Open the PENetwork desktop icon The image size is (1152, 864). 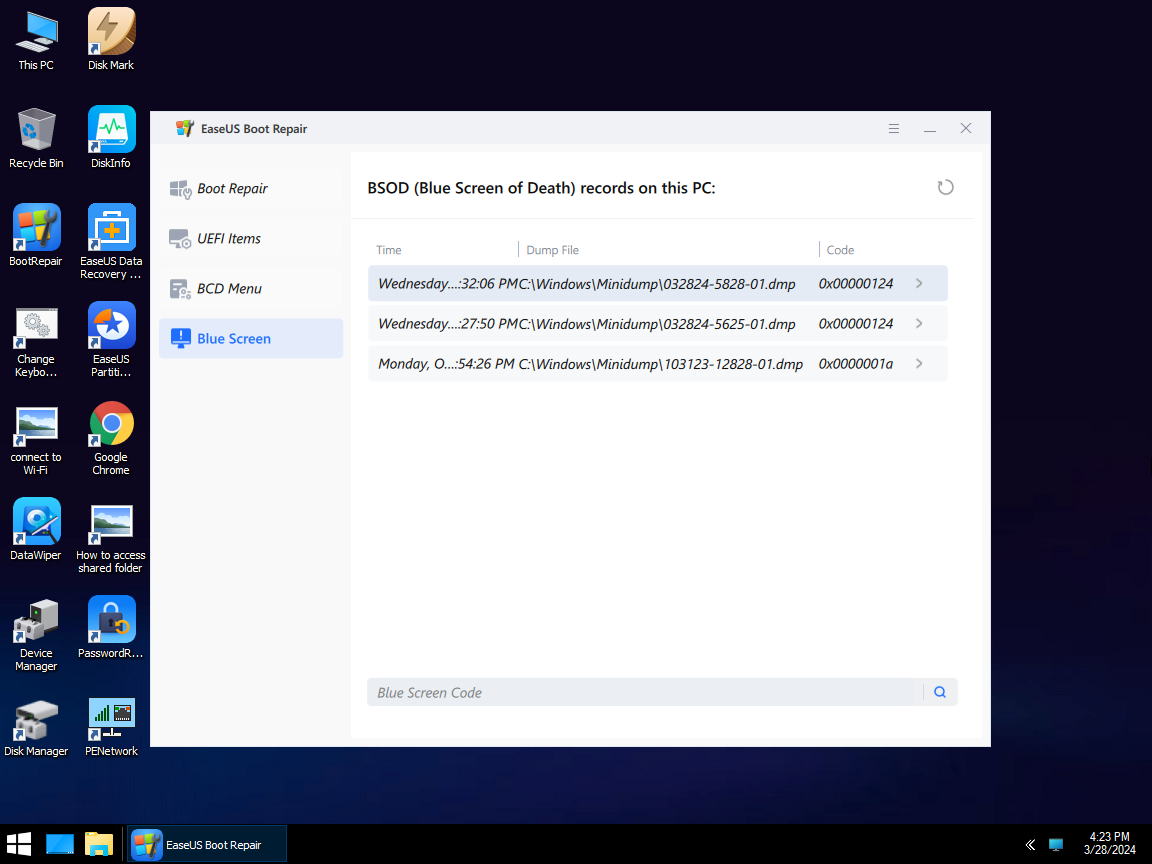tap(111, 726)
